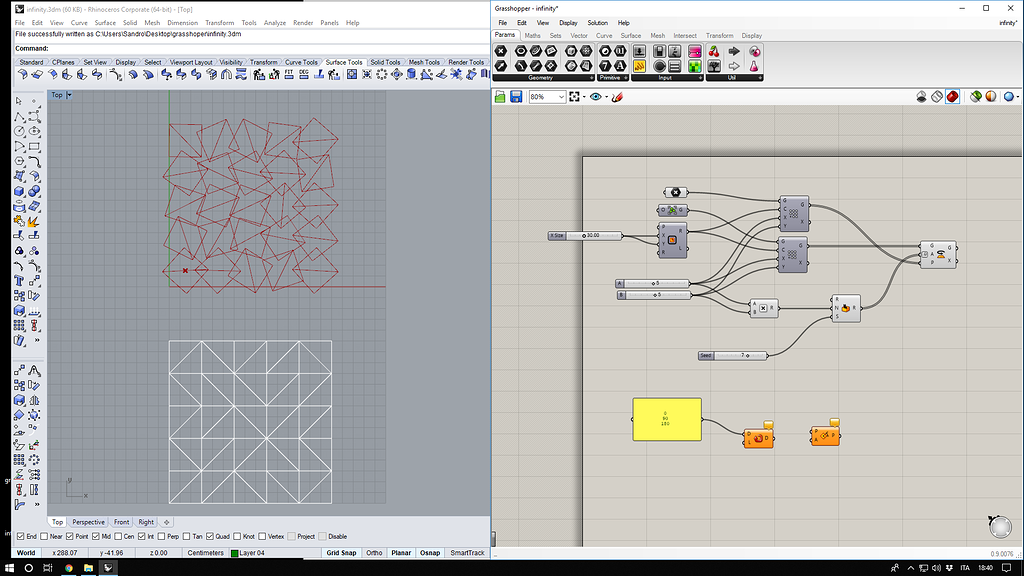The image size is (1024, 576).
Task: Select the cherry Cluster icon in Util panel
Action: click(x=714, y=51)
